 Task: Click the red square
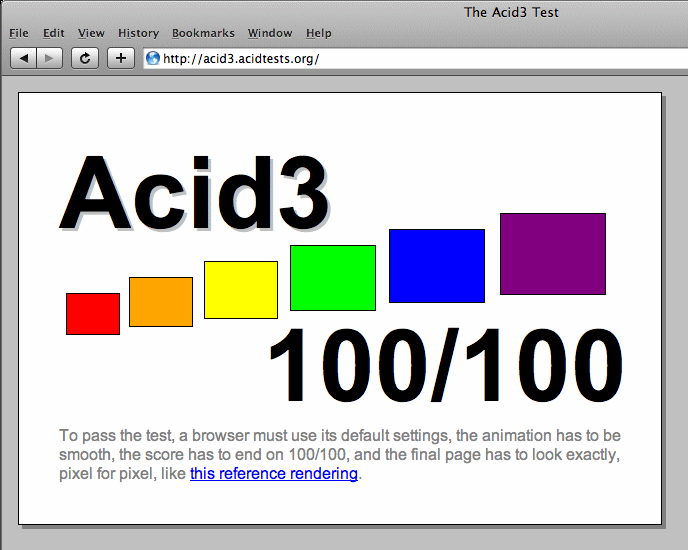93,314
